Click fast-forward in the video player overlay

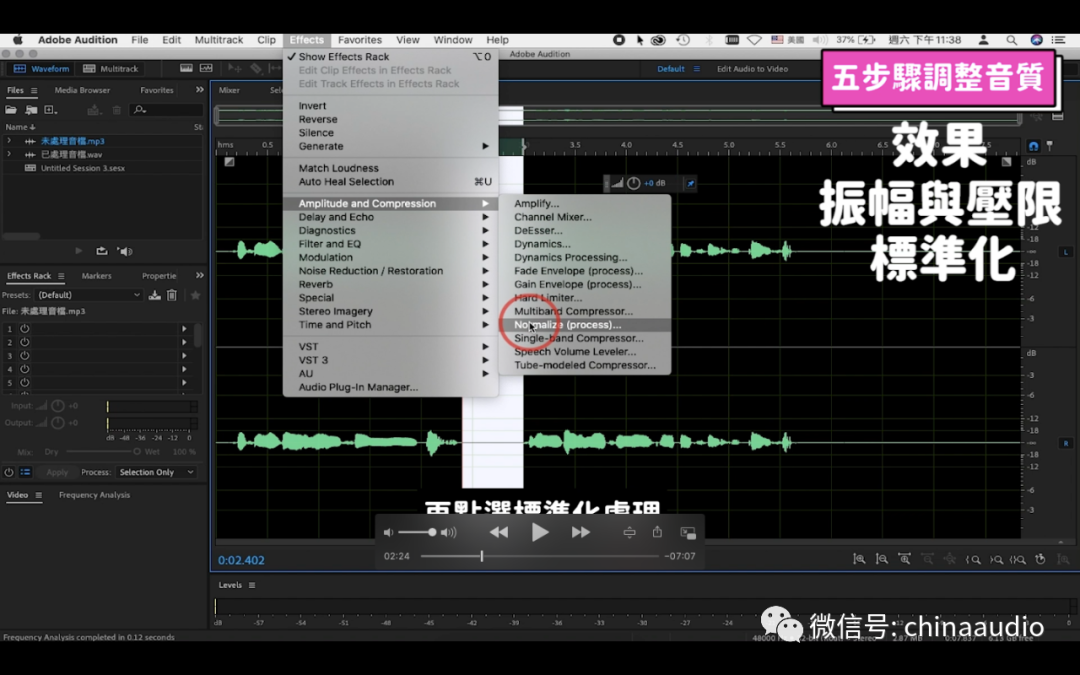coord(581,532)
